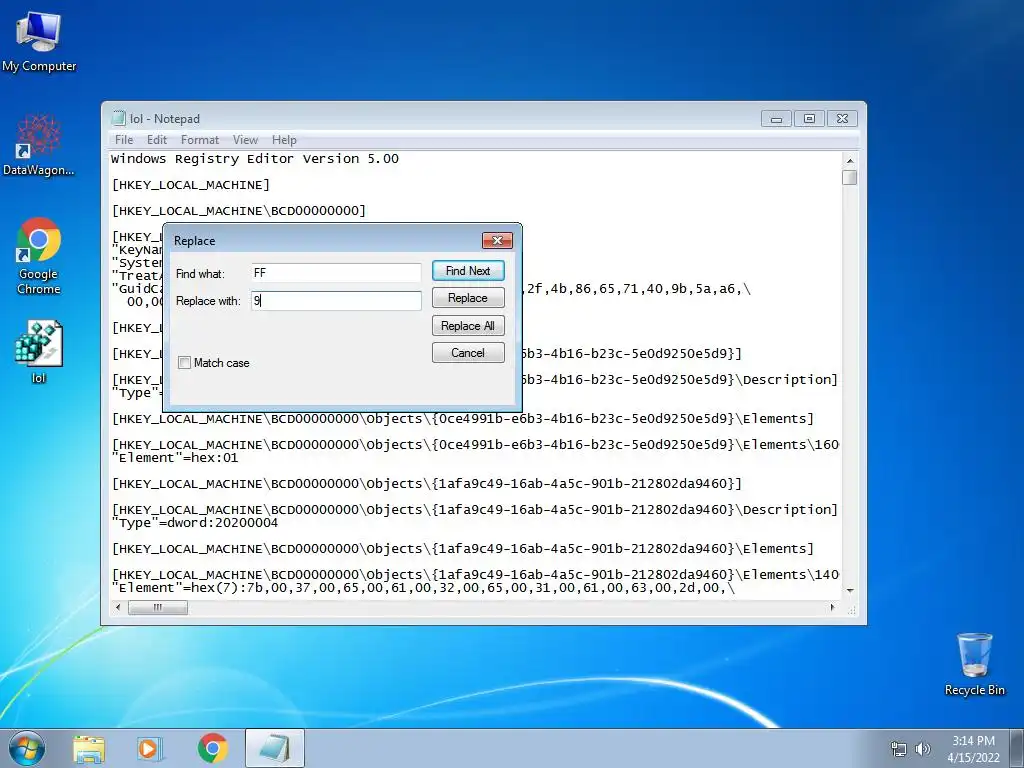Click the "Element"=hex:01 line
Screen dimensions: 1024x768
pyautogui.click(x=175, y=458)
